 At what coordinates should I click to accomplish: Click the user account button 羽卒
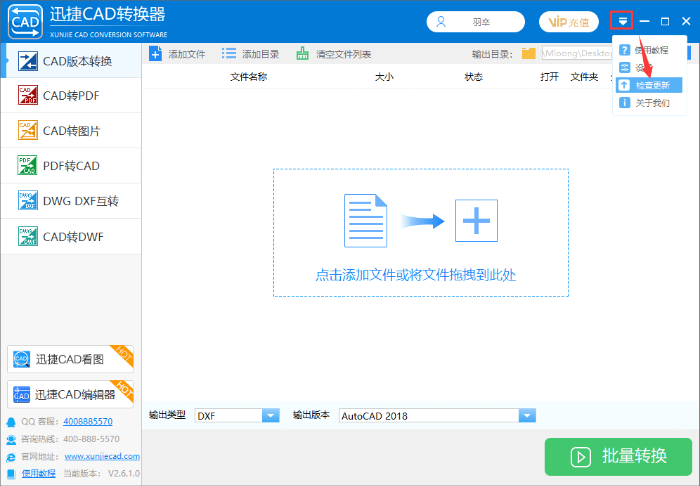475,21
